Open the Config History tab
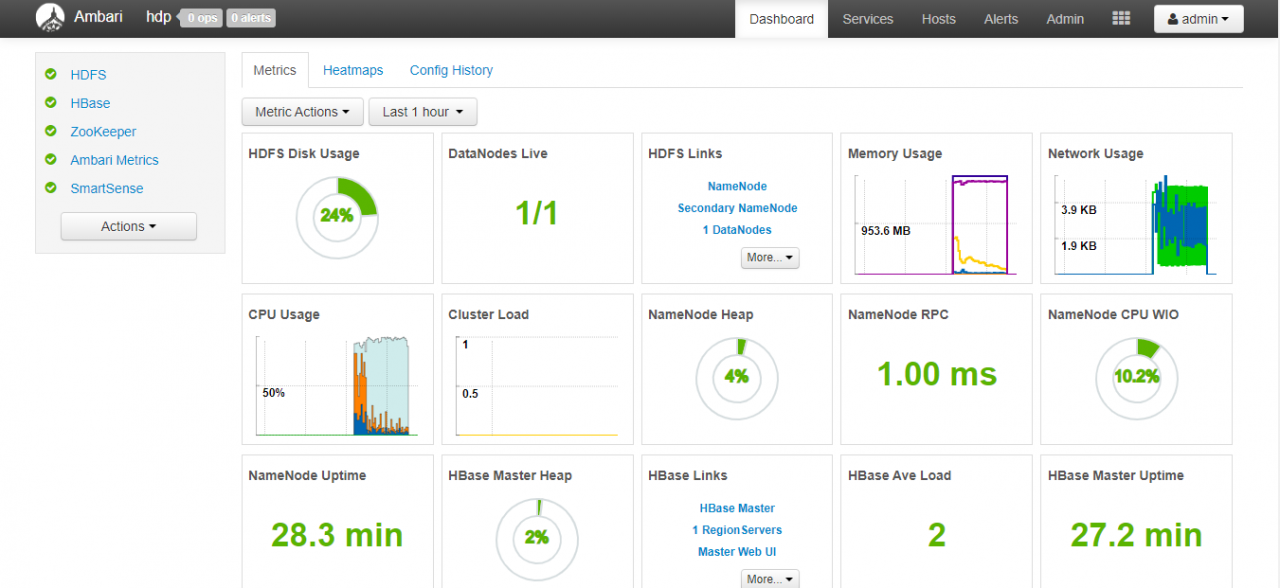This screenshot has width=1280, height=588. click(x=451, y=70)
